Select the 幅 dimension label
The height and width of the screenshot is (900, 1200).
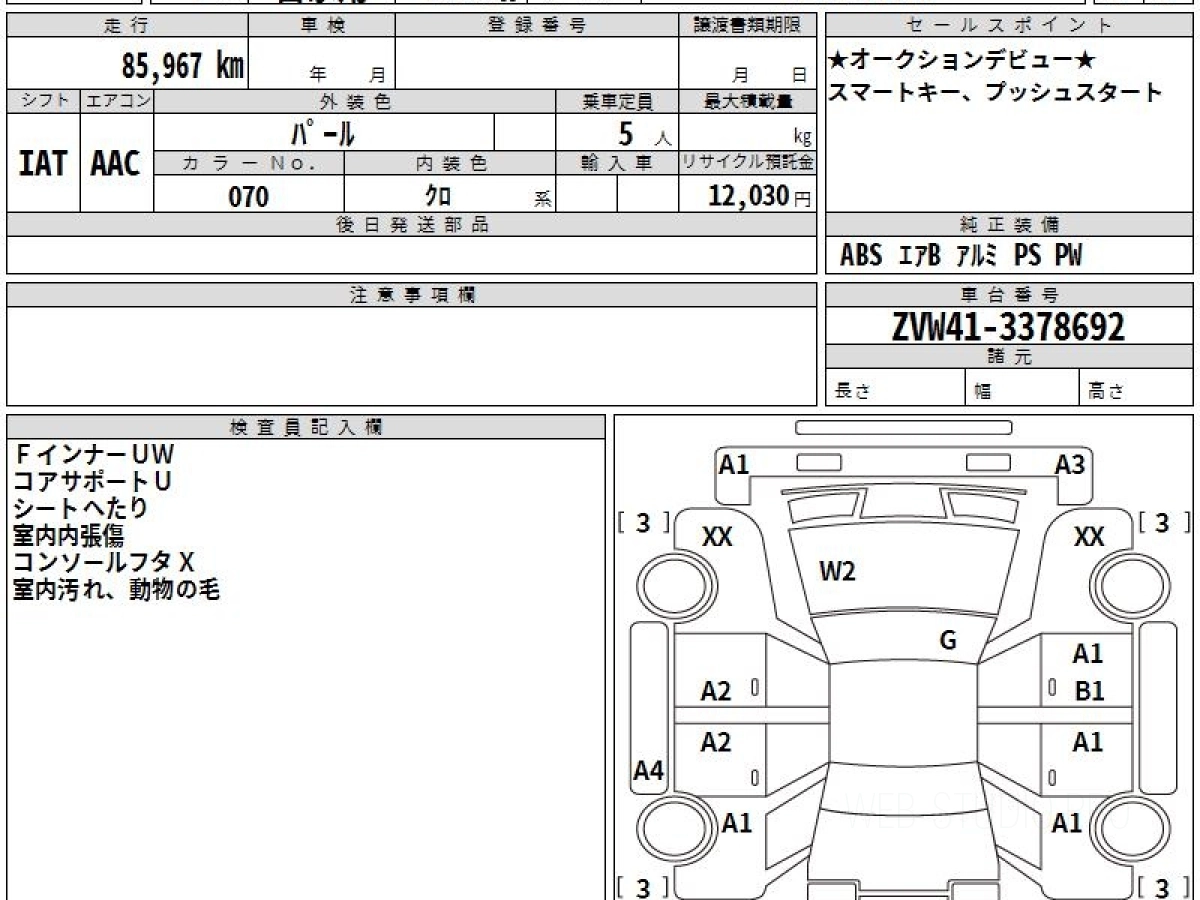pyautogui.click(x=983, y=392)
